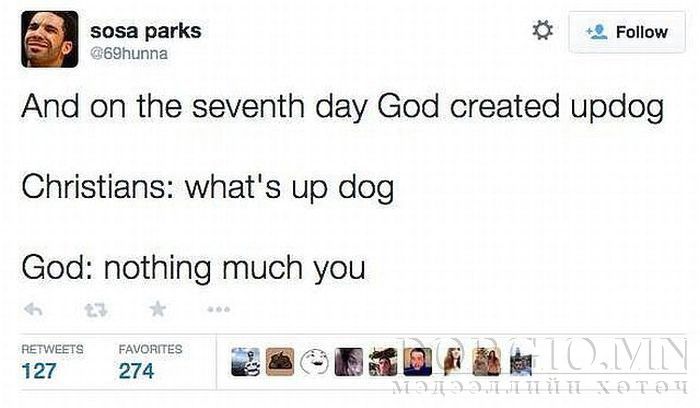The width and height of the screenshot is (700, 408).
Task: View the 274 favorites list
Action: point(136,371)
